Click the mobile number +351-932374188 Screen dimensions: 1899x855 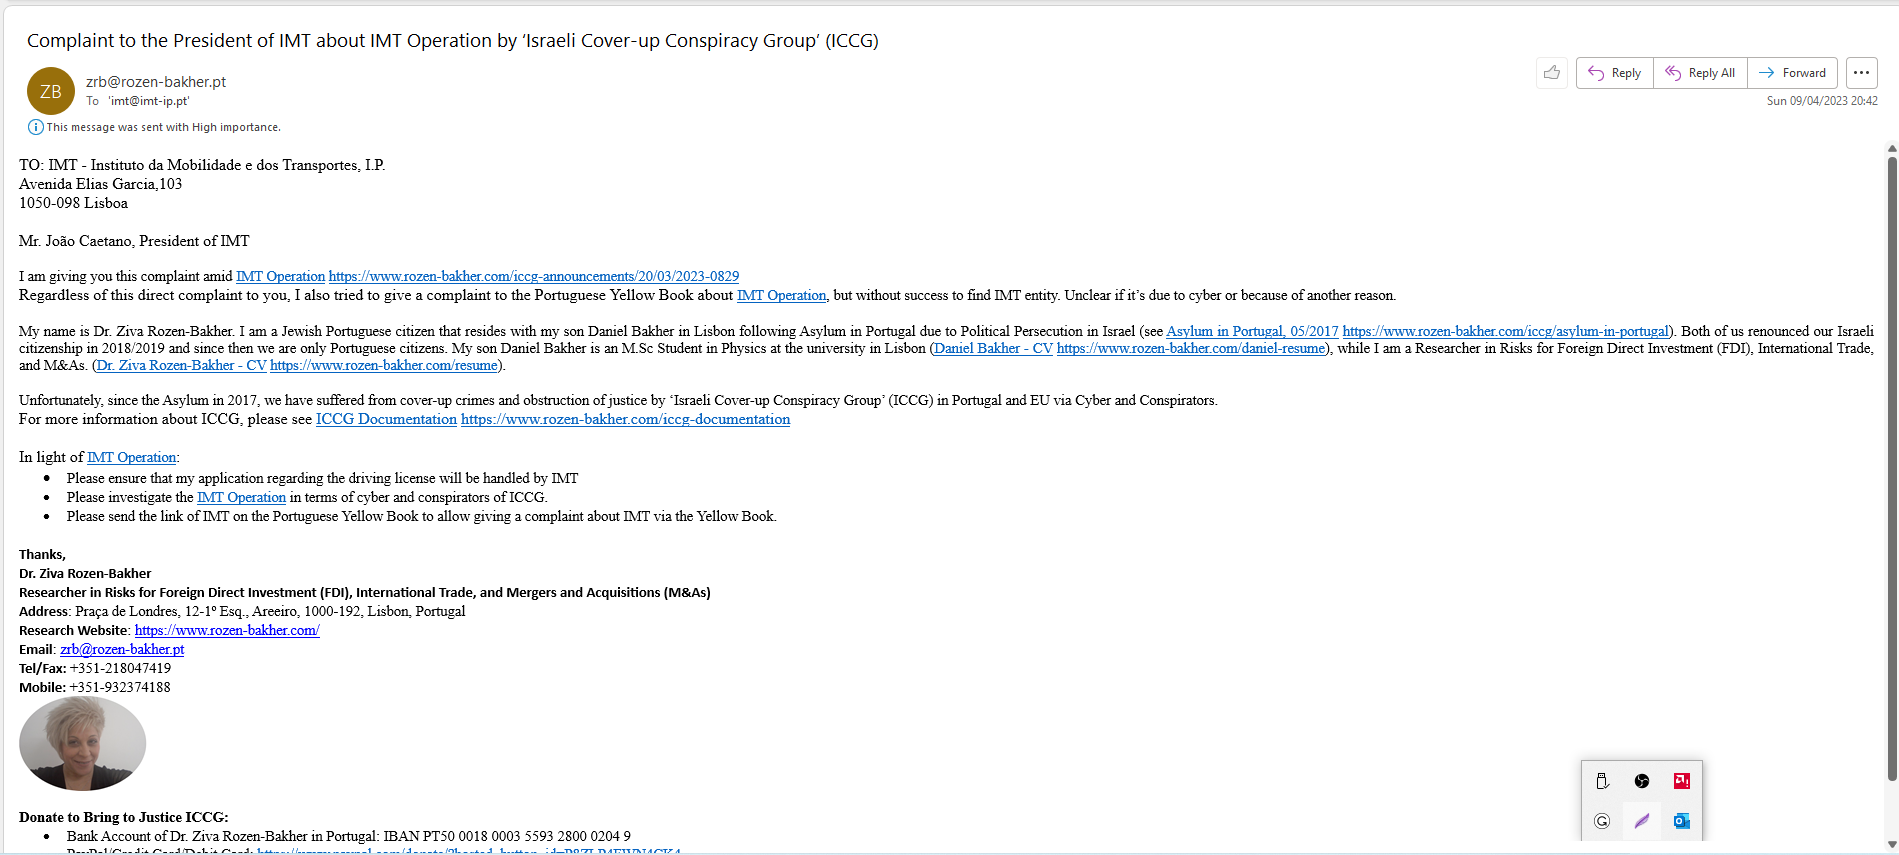[120, 687]
